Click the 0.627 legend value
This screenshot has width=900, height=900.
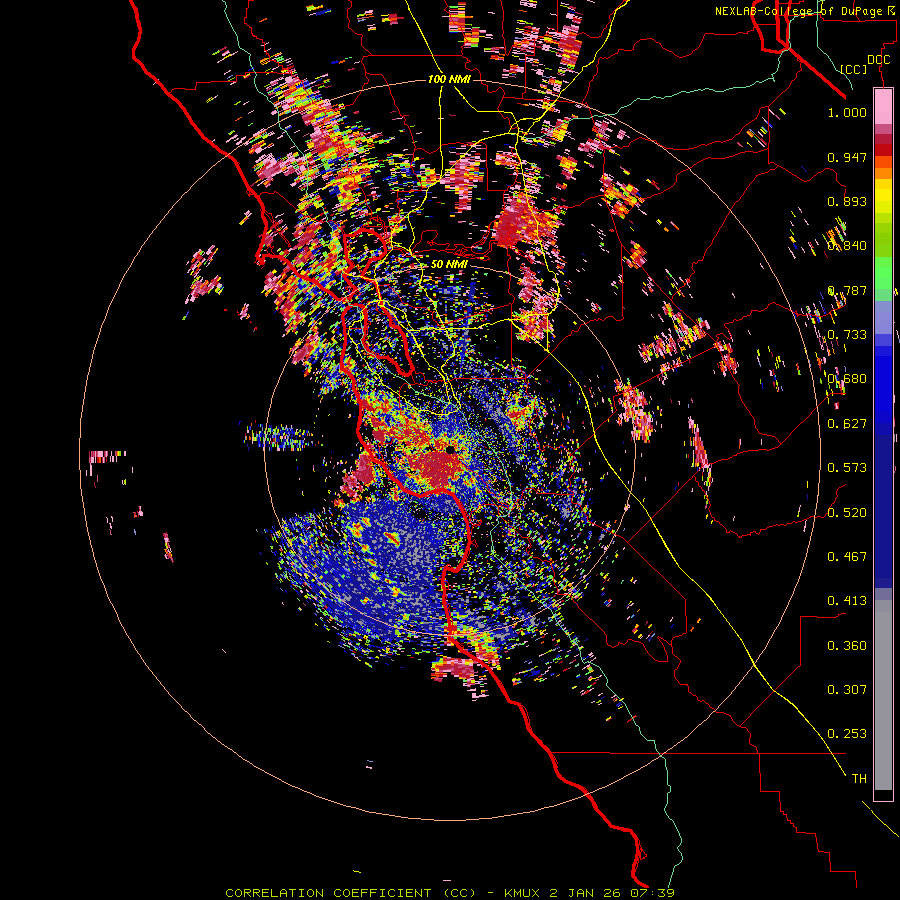(847, 424)
